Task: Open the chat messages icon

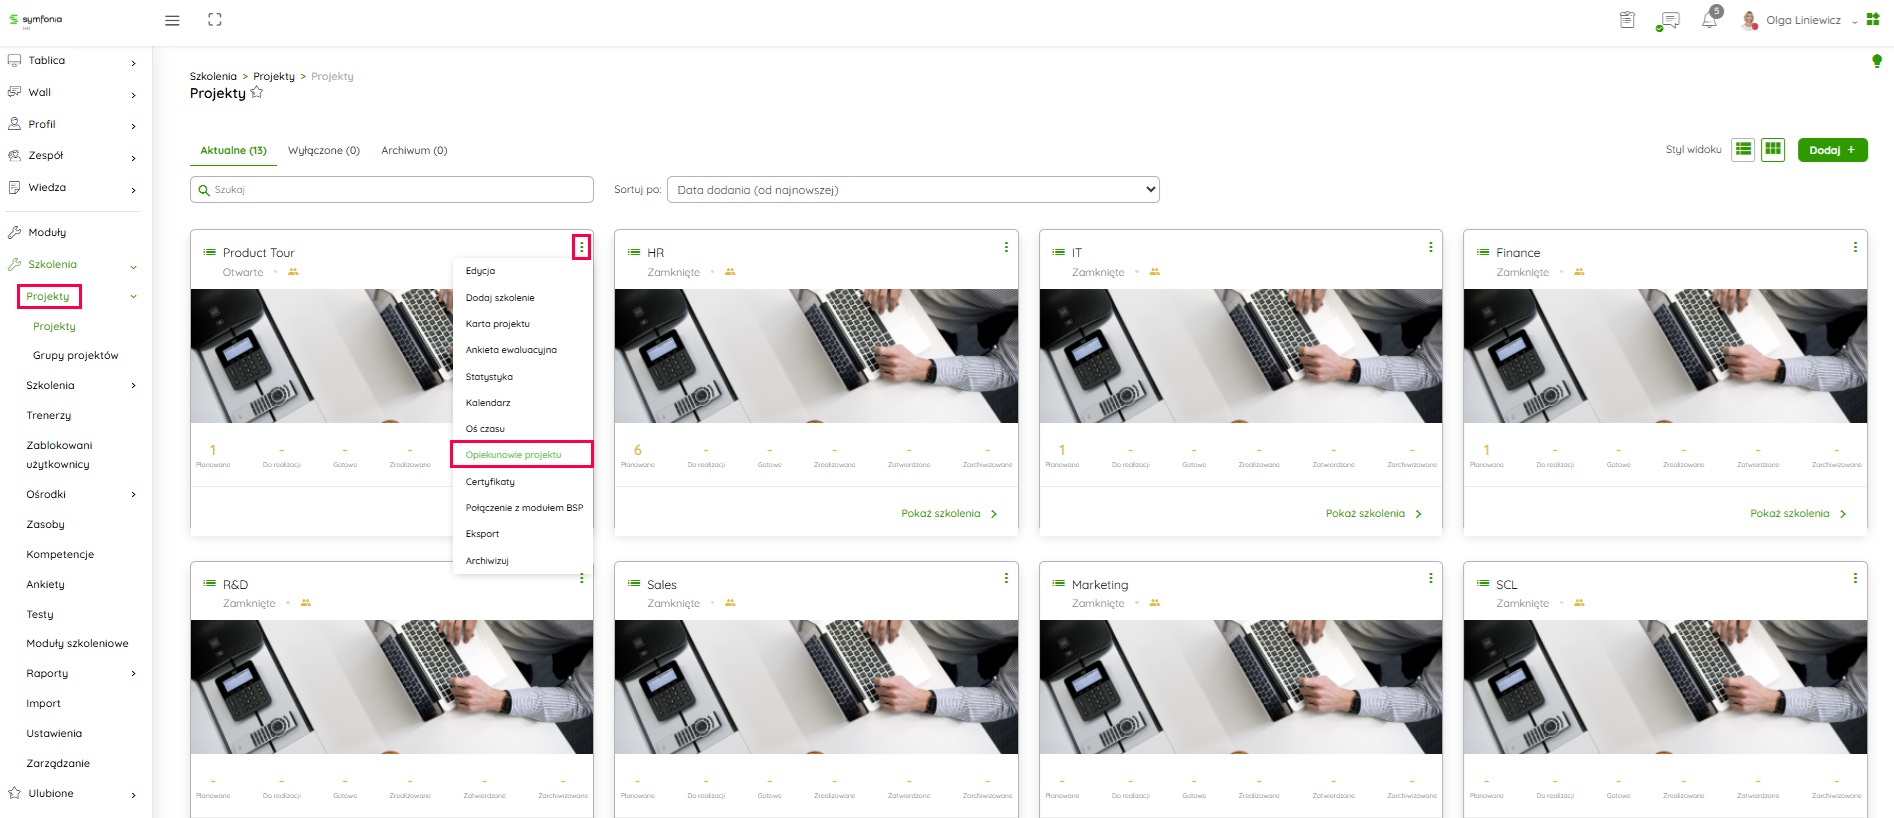Action: 1669,20
